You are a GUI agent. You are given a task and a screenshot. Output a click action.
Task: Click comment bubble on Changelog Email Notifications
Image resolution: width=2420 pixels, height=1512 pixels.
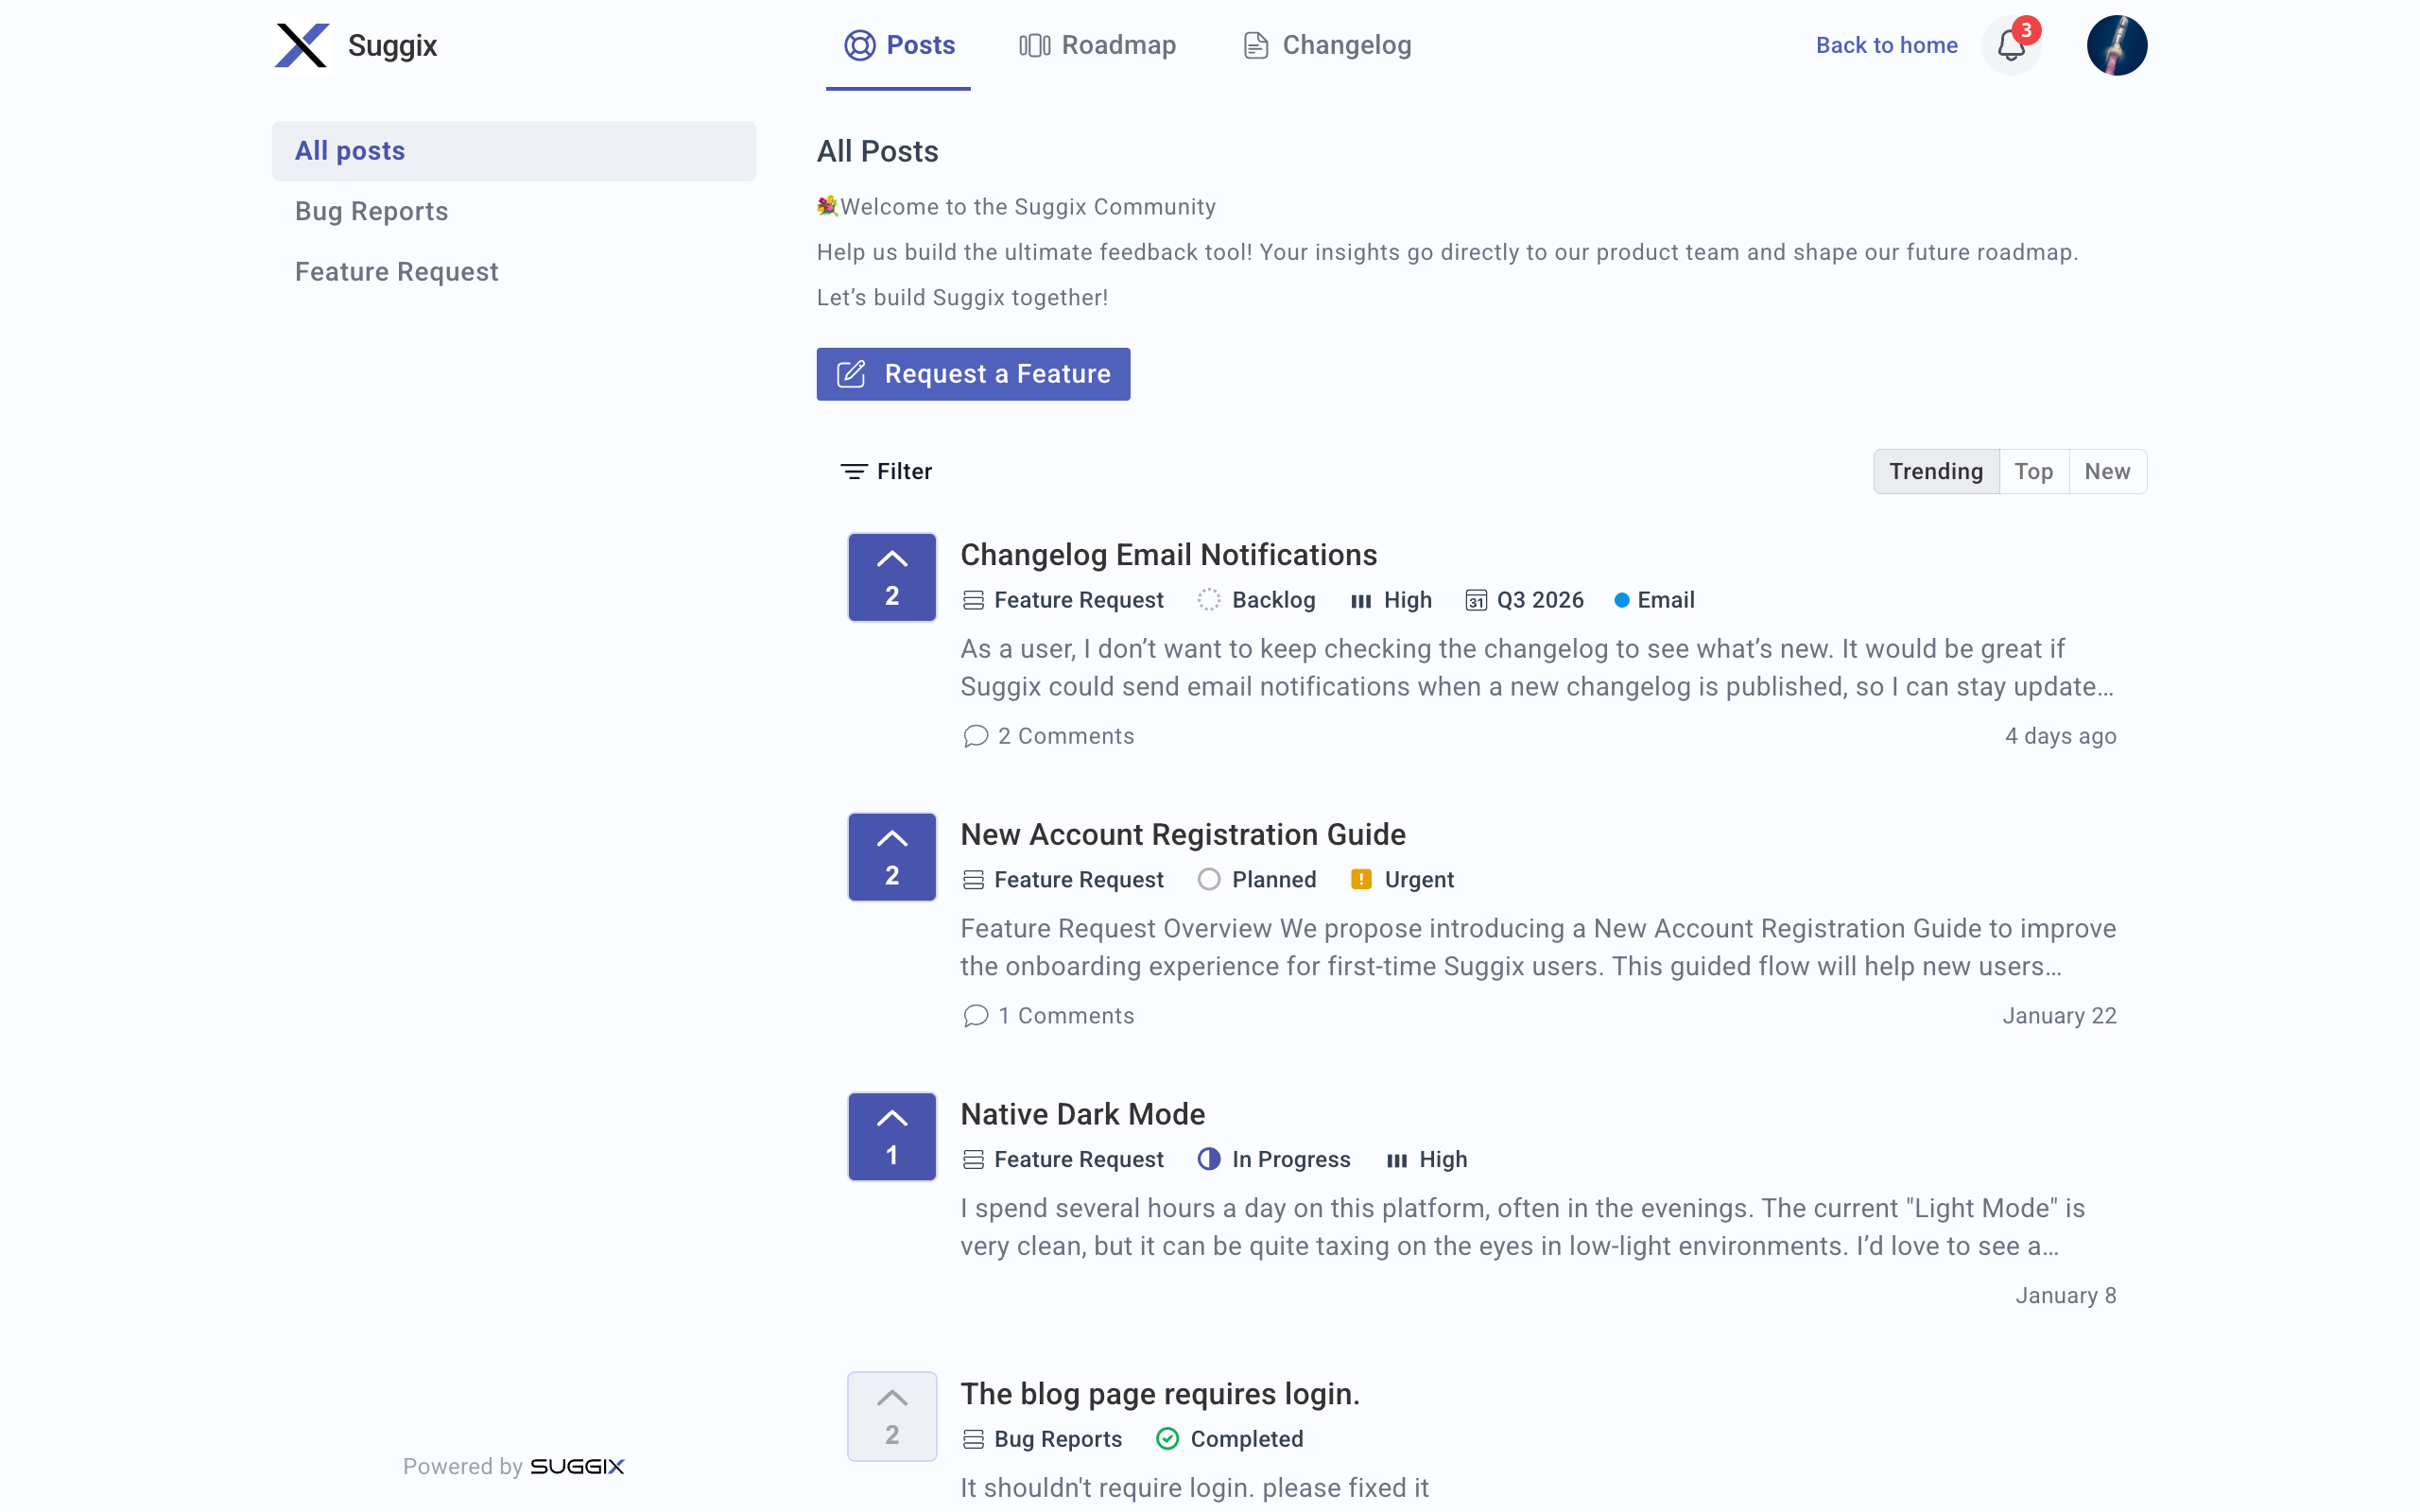coord(975,736)
